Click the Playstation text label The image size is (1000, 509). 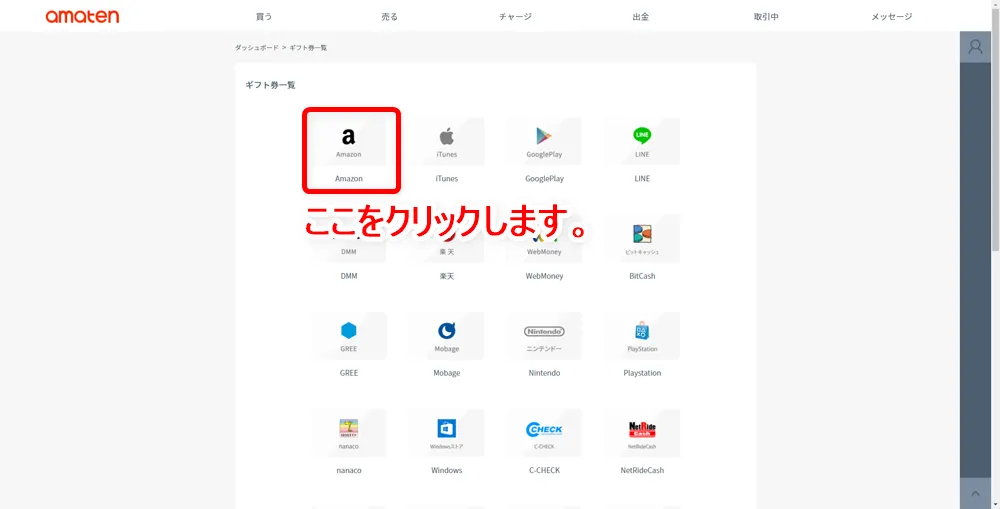click(x=642, y=373)
